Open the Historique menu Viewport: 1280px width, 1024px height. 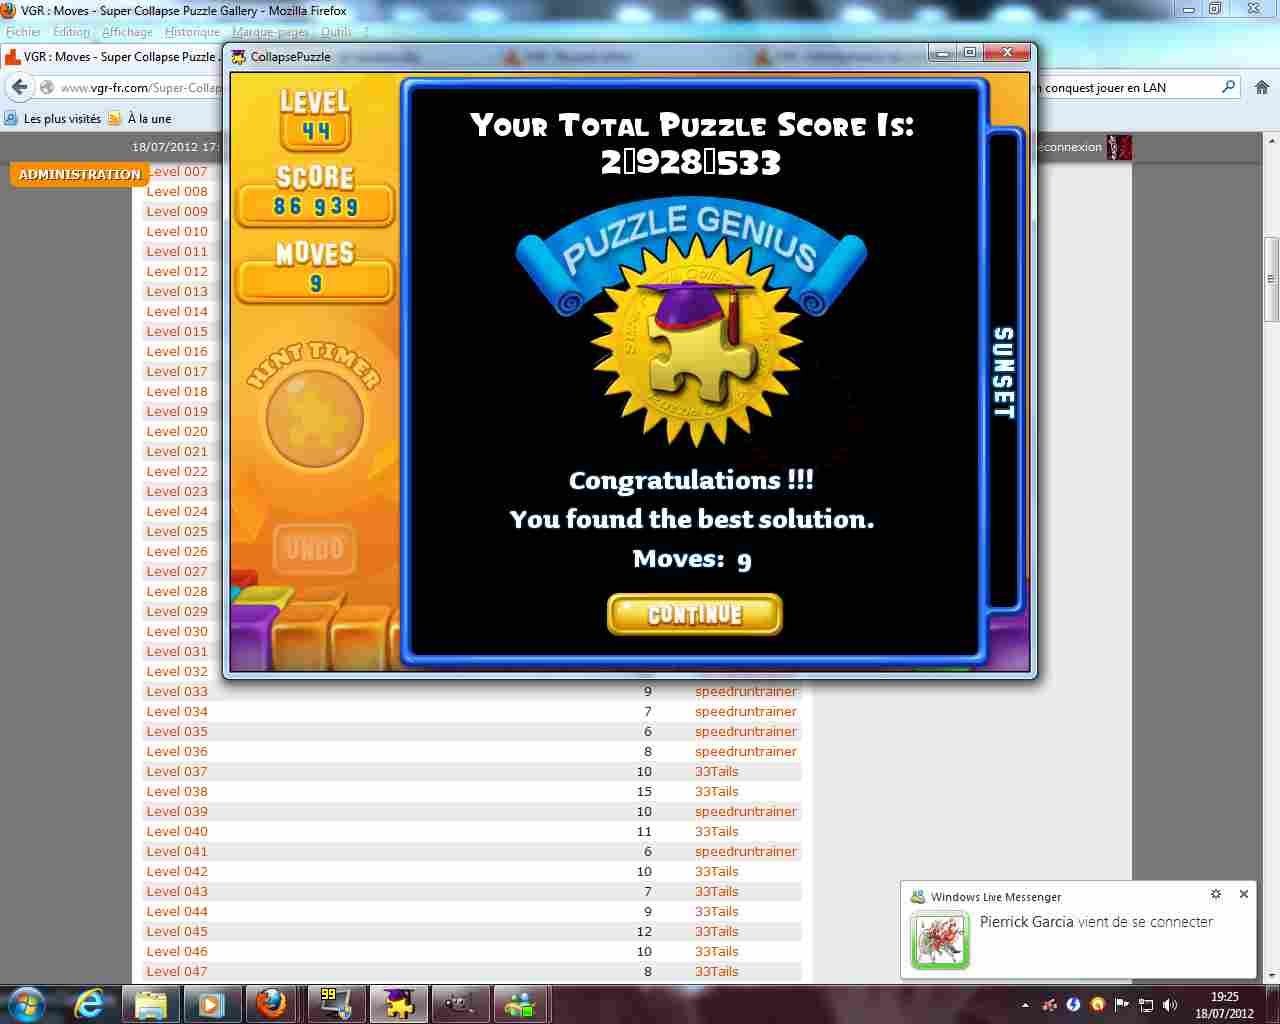192,32
